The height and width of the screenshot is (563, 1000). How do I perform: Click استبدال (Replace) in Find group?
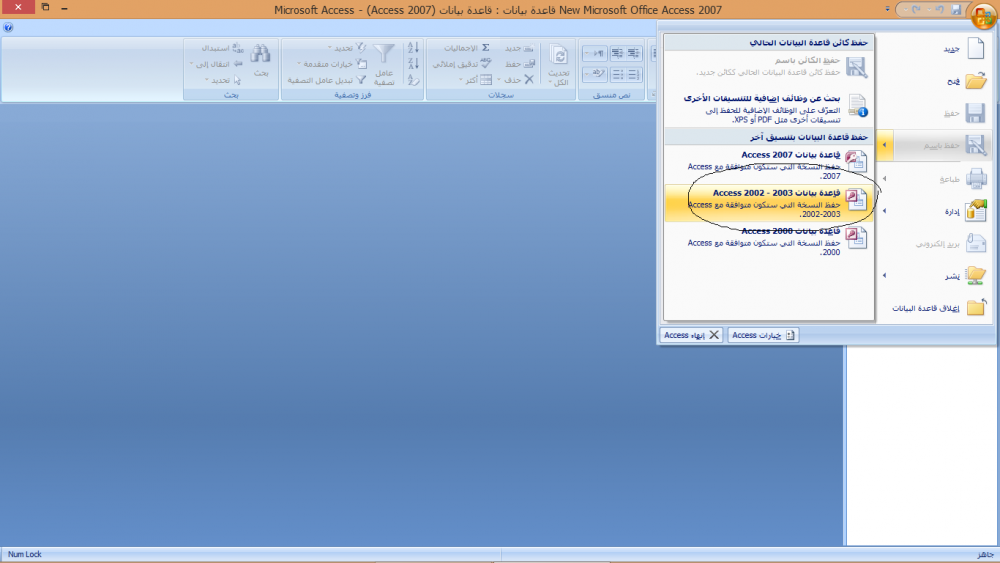tap(223, 48)
